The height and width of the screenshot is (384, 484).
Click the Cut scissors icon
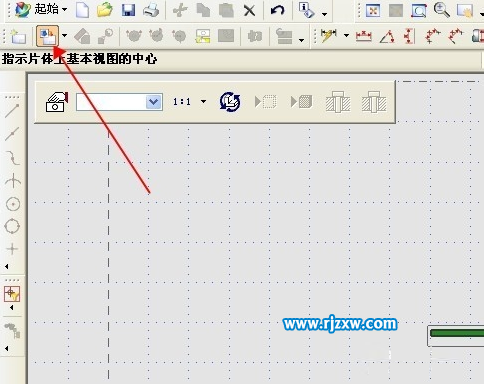(x=180, y=10)
